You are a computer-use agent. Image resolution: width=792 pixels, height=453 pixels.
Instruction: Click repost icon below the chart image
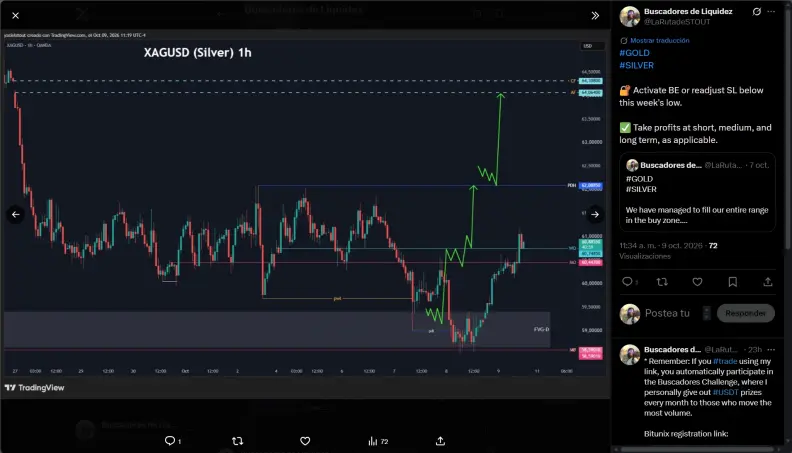[x=237, y=441]
